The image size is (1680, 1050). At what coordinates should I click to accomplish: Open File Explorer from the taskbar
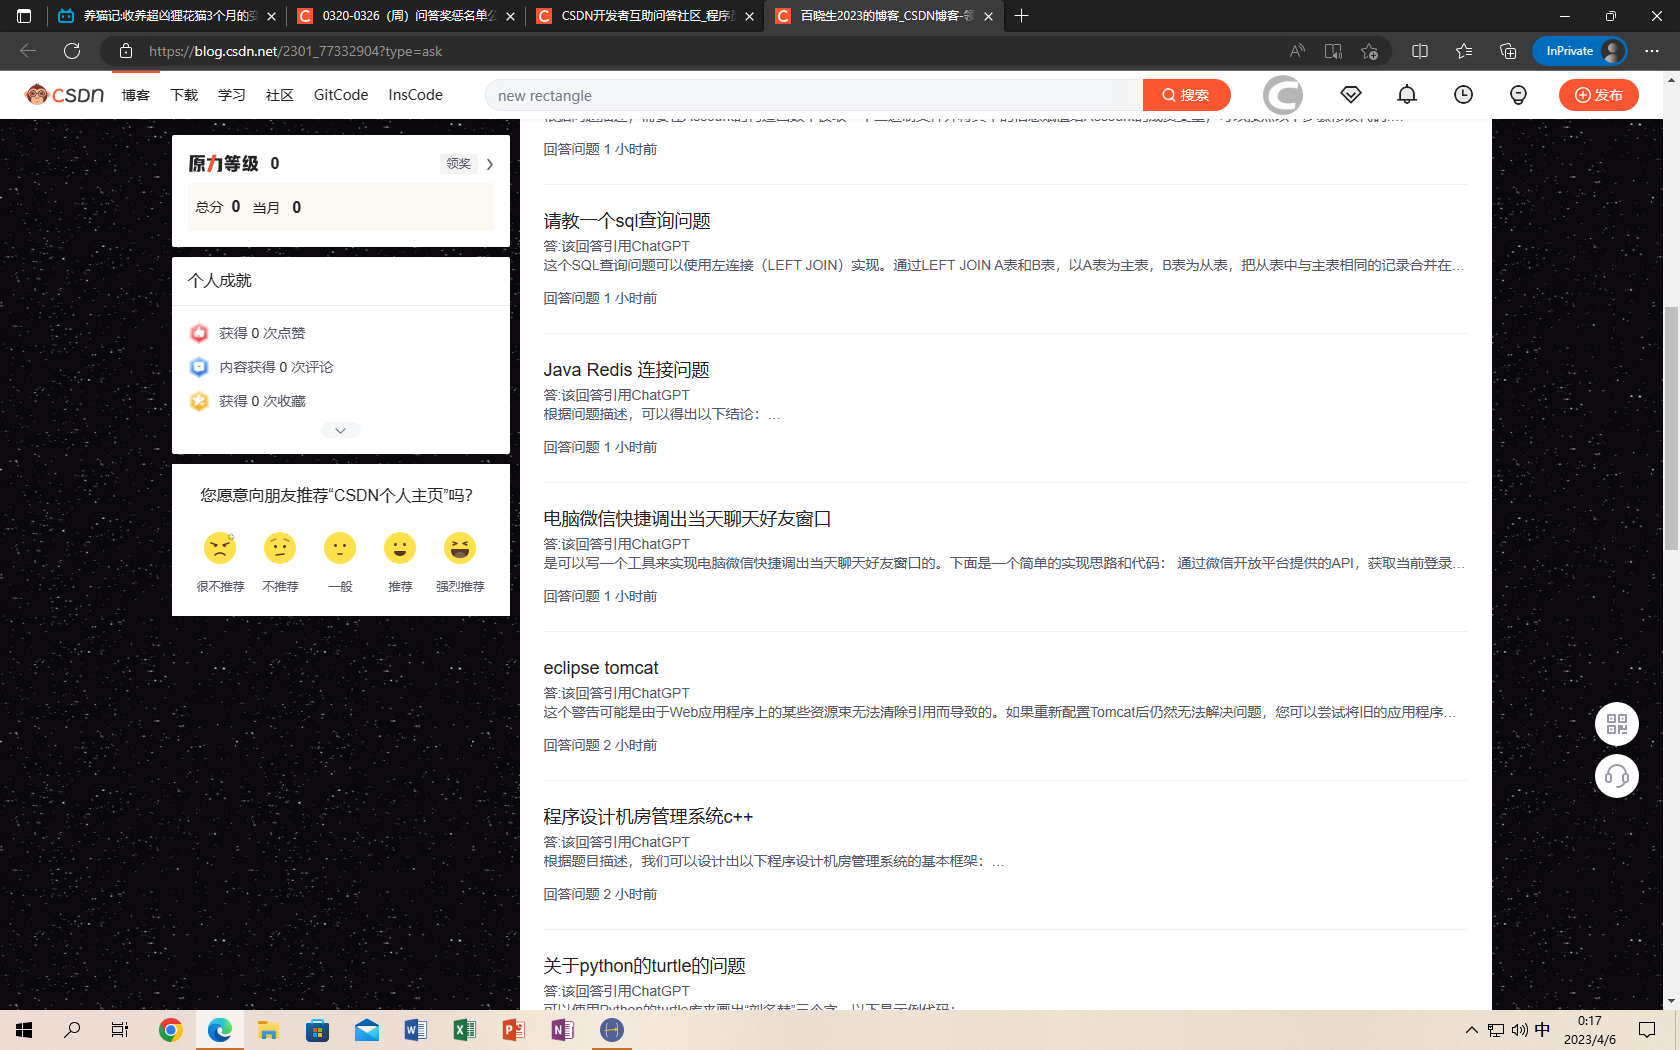coord(268,1030)
